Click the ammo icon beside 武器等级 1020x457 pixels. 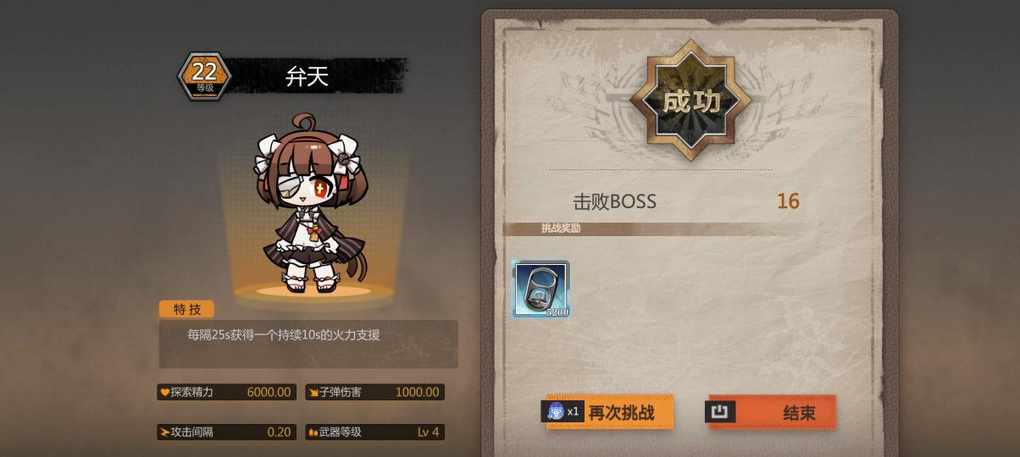(x=313, y=432)
